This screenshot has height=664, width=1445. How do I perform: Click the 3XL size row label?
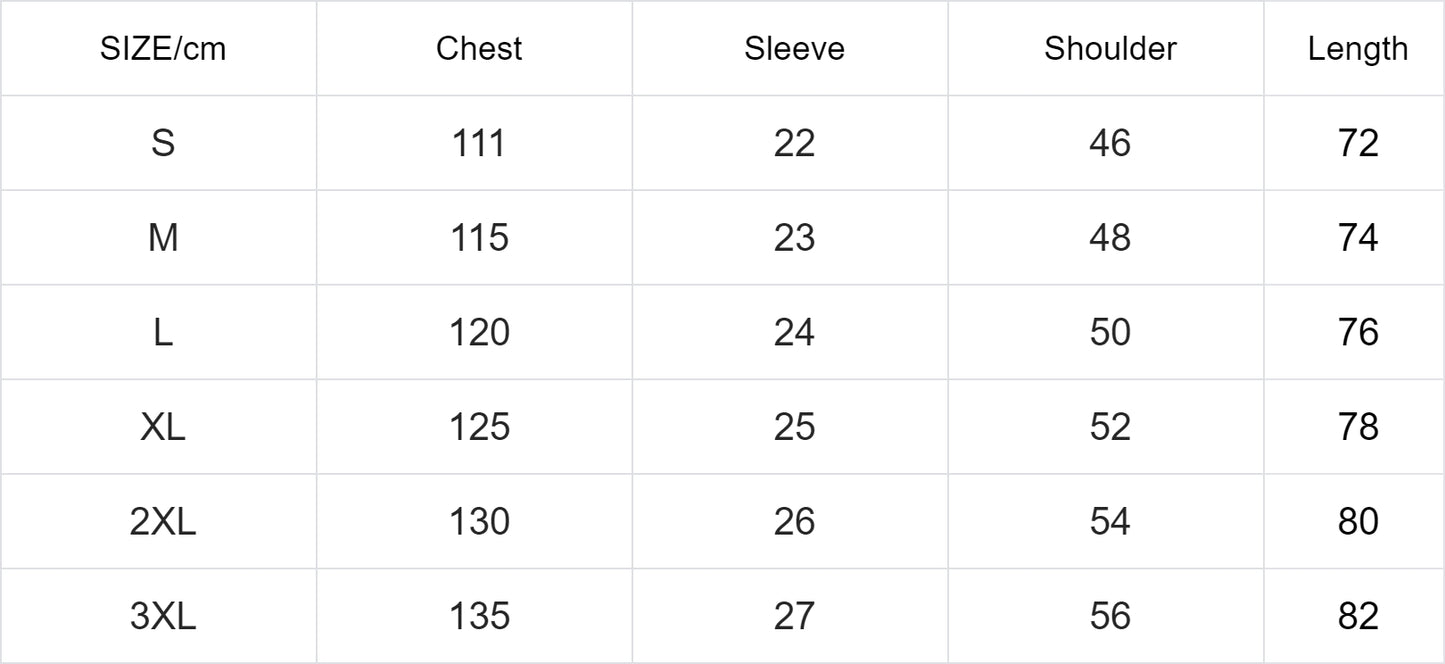click(163, 616)
